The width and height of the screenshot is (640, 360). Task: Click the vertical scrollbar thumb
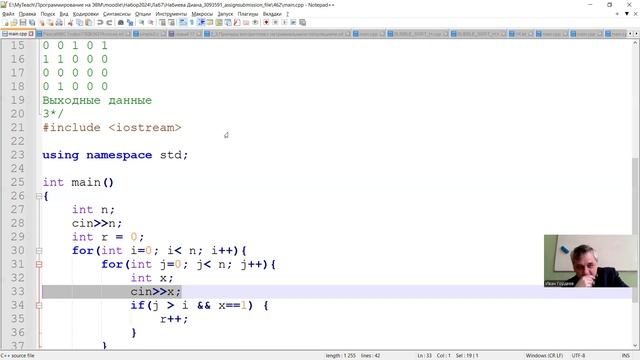tap(636, 229)
